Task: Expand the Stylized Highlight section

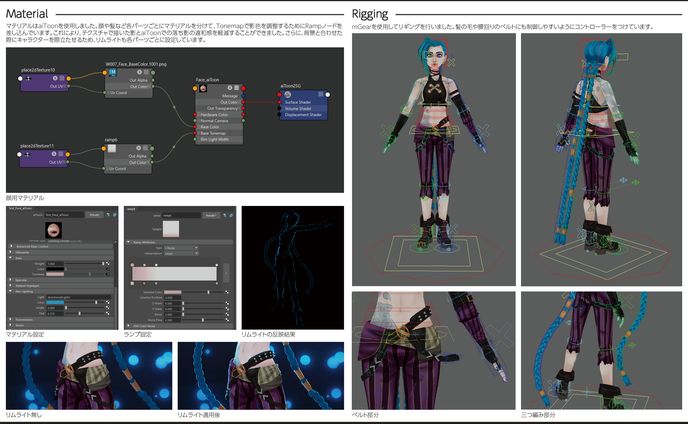Action: 10,285
